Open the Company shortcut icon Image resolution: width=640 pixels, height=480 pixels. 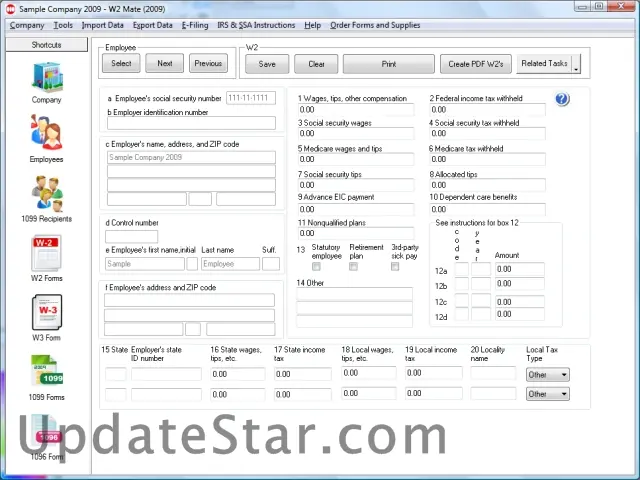tap(47, 78)
